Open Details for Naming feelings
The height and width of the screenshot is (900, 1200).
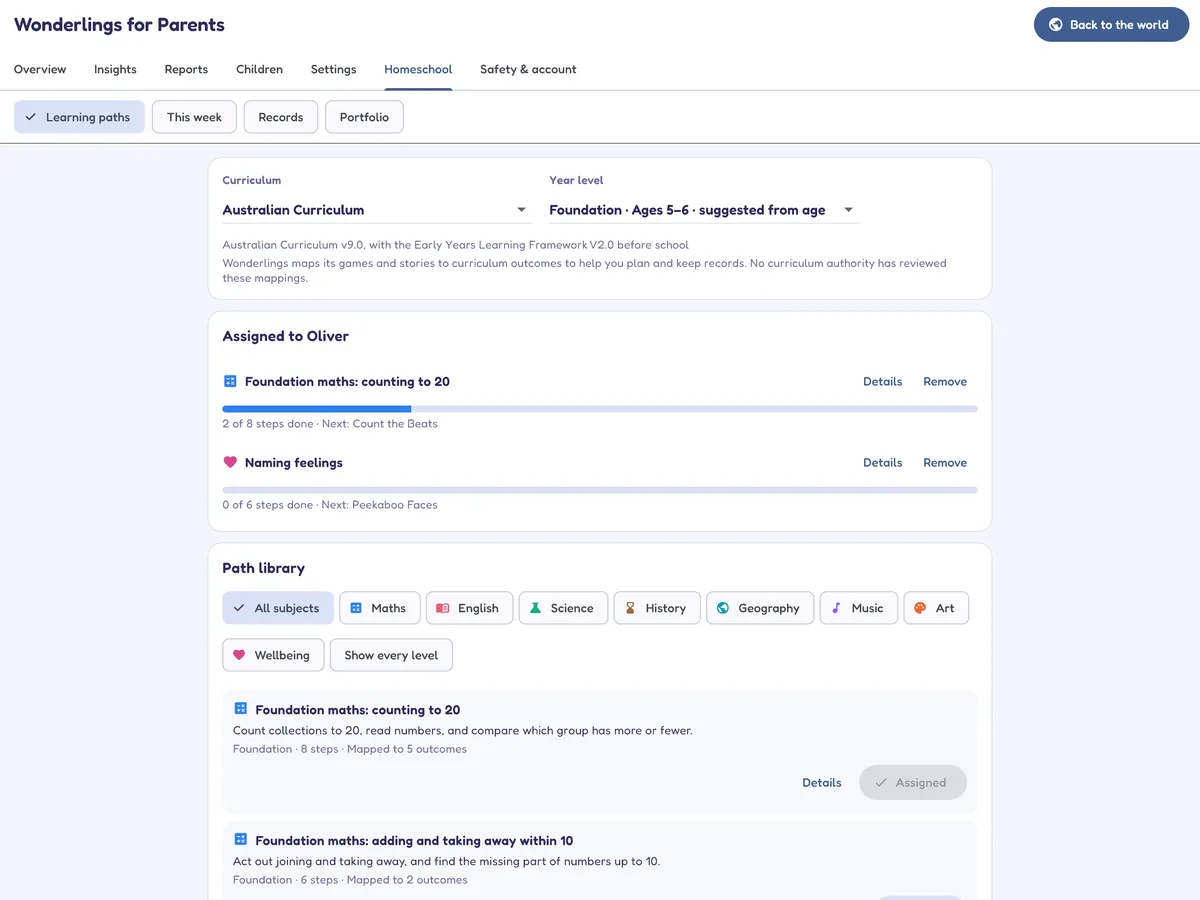(883, 462)
